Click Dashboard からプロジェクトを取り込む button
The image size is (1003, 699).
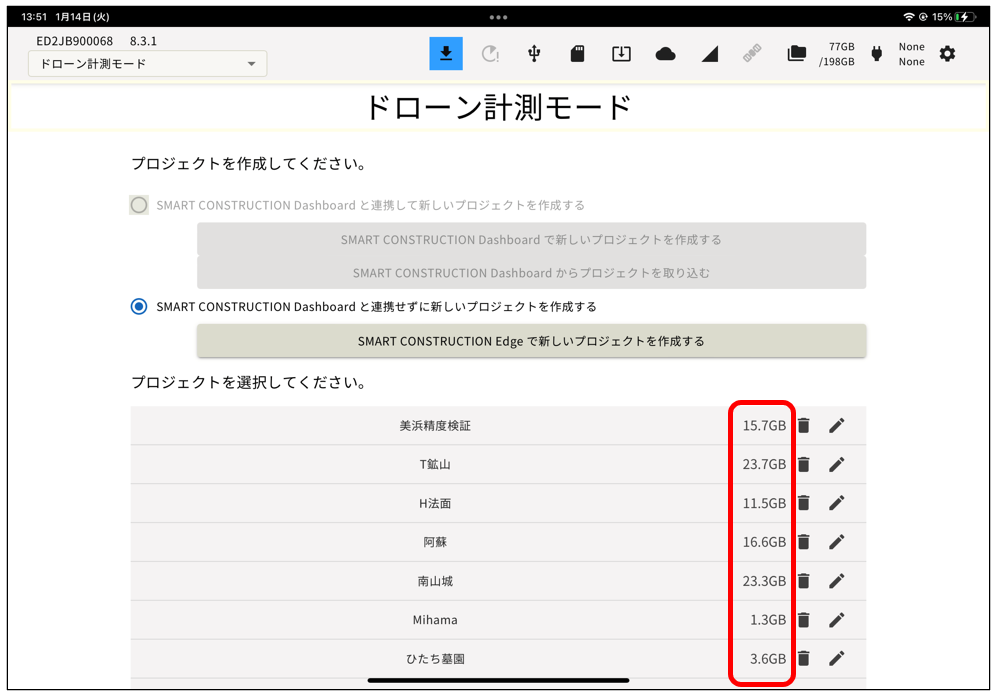tap(531, 273)
